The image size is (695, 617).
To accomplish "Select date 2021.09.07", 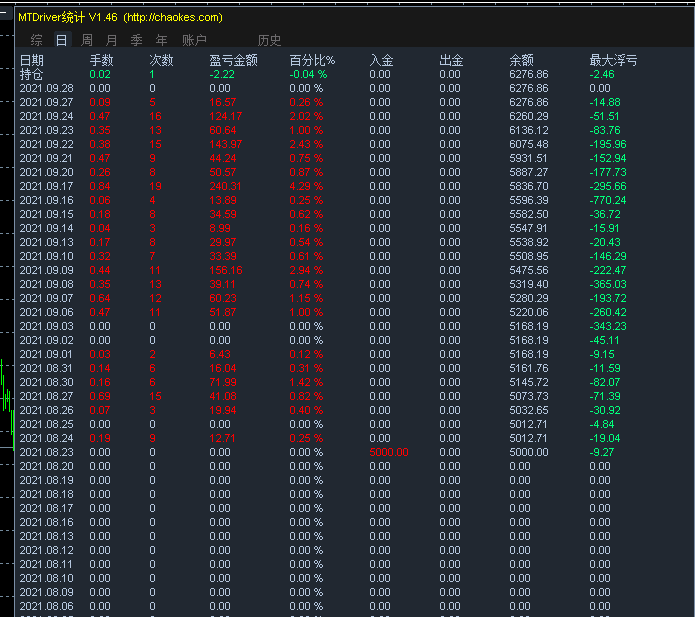I will [x=47, y=298].
